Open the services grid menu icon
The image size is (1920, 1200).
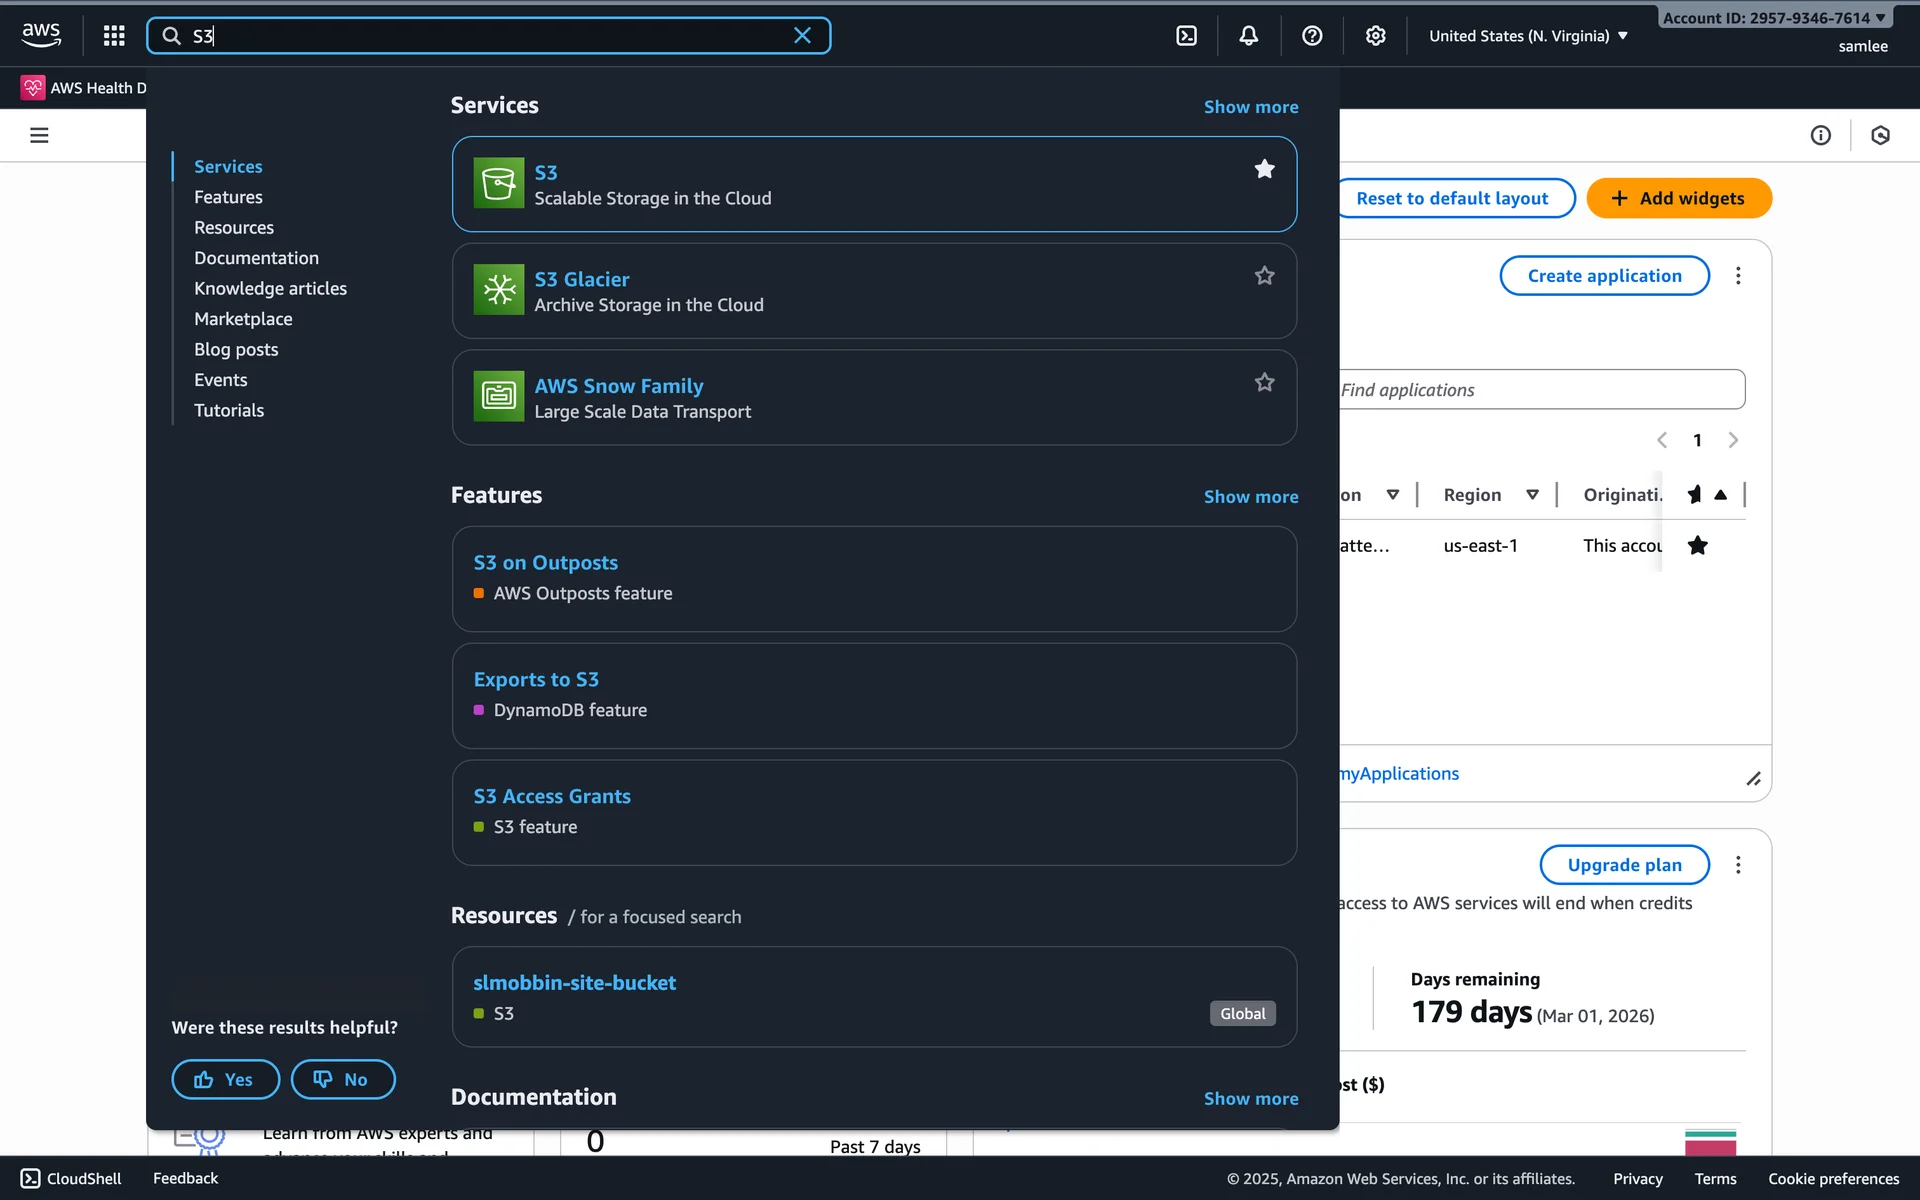pos(114,36)
